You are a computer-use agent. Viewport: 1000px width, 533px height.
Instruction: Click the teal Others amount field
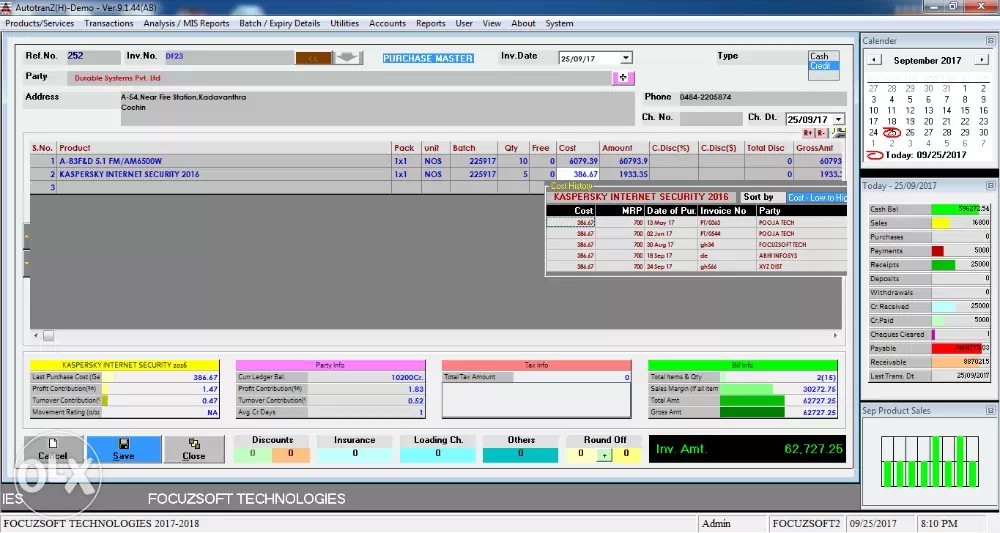[520, 454]
